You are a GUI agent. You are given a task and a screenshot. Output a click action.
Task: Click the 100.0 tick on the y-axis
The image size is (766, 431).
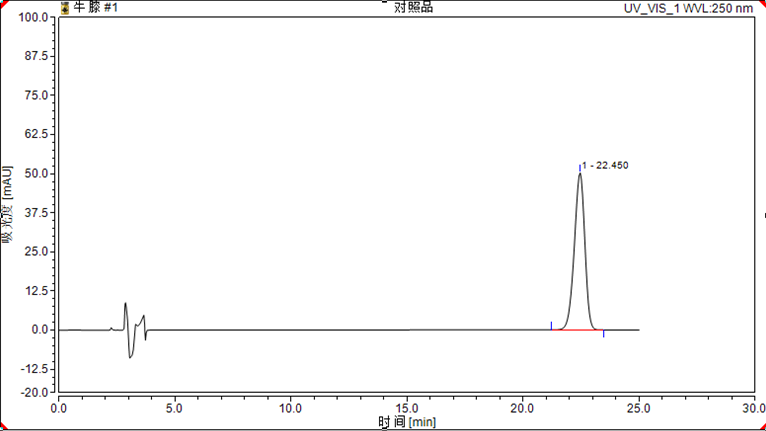(34, 17)
